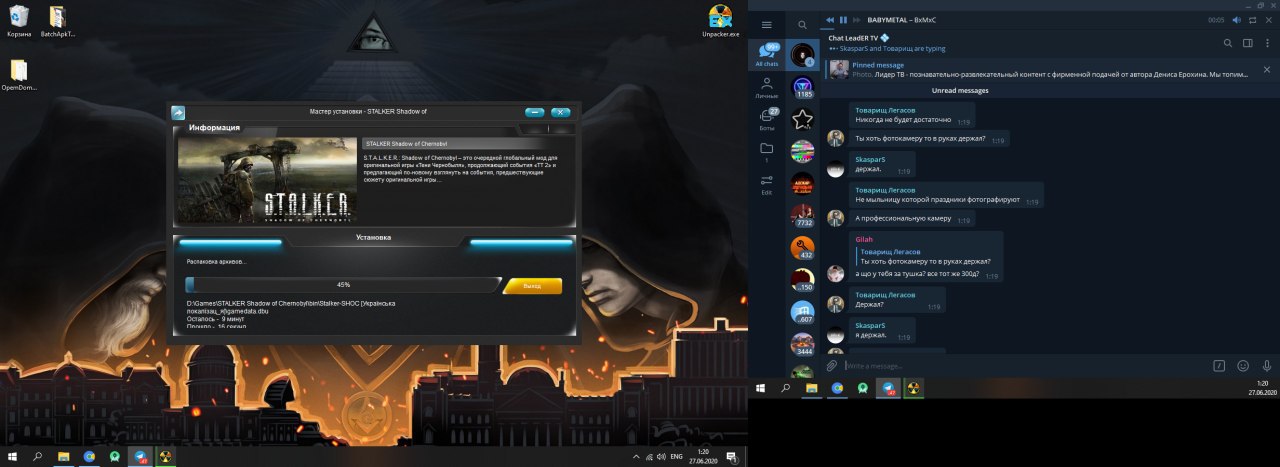The width and height of the screenshot is (1280, 467).
Task: Open the pinned message
Action: point(1040,70)
